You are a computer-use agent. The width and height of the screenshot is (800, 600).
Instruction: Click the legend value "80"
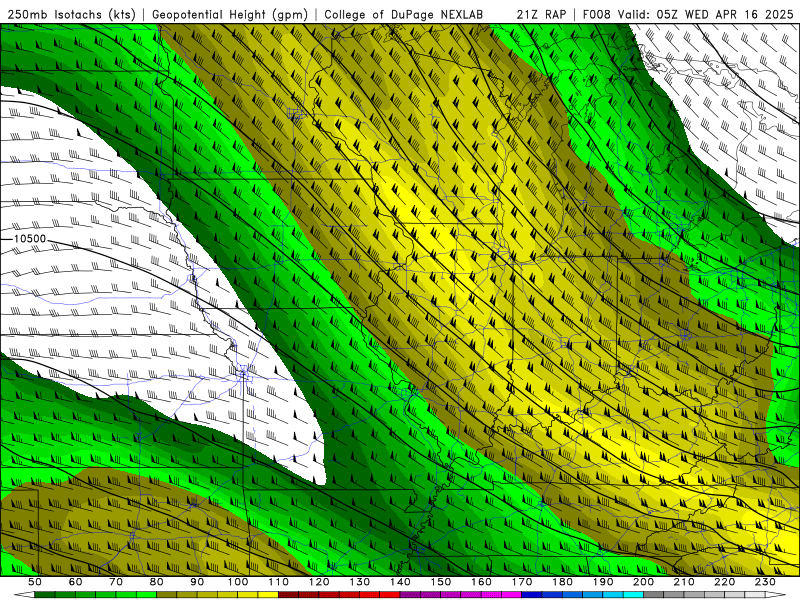157,582
